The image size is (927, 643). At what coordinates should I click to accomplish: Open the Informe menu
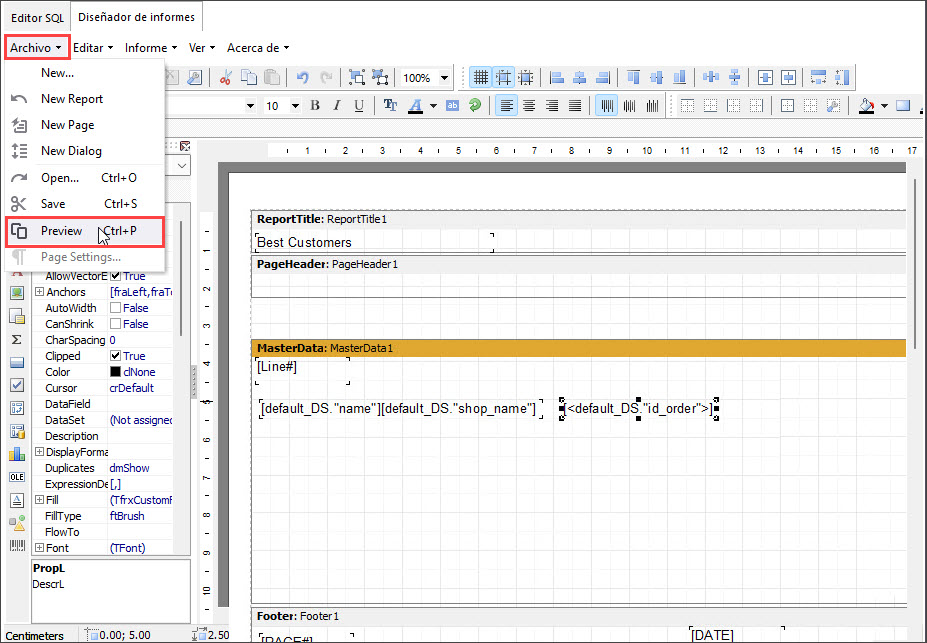(151, 48)
